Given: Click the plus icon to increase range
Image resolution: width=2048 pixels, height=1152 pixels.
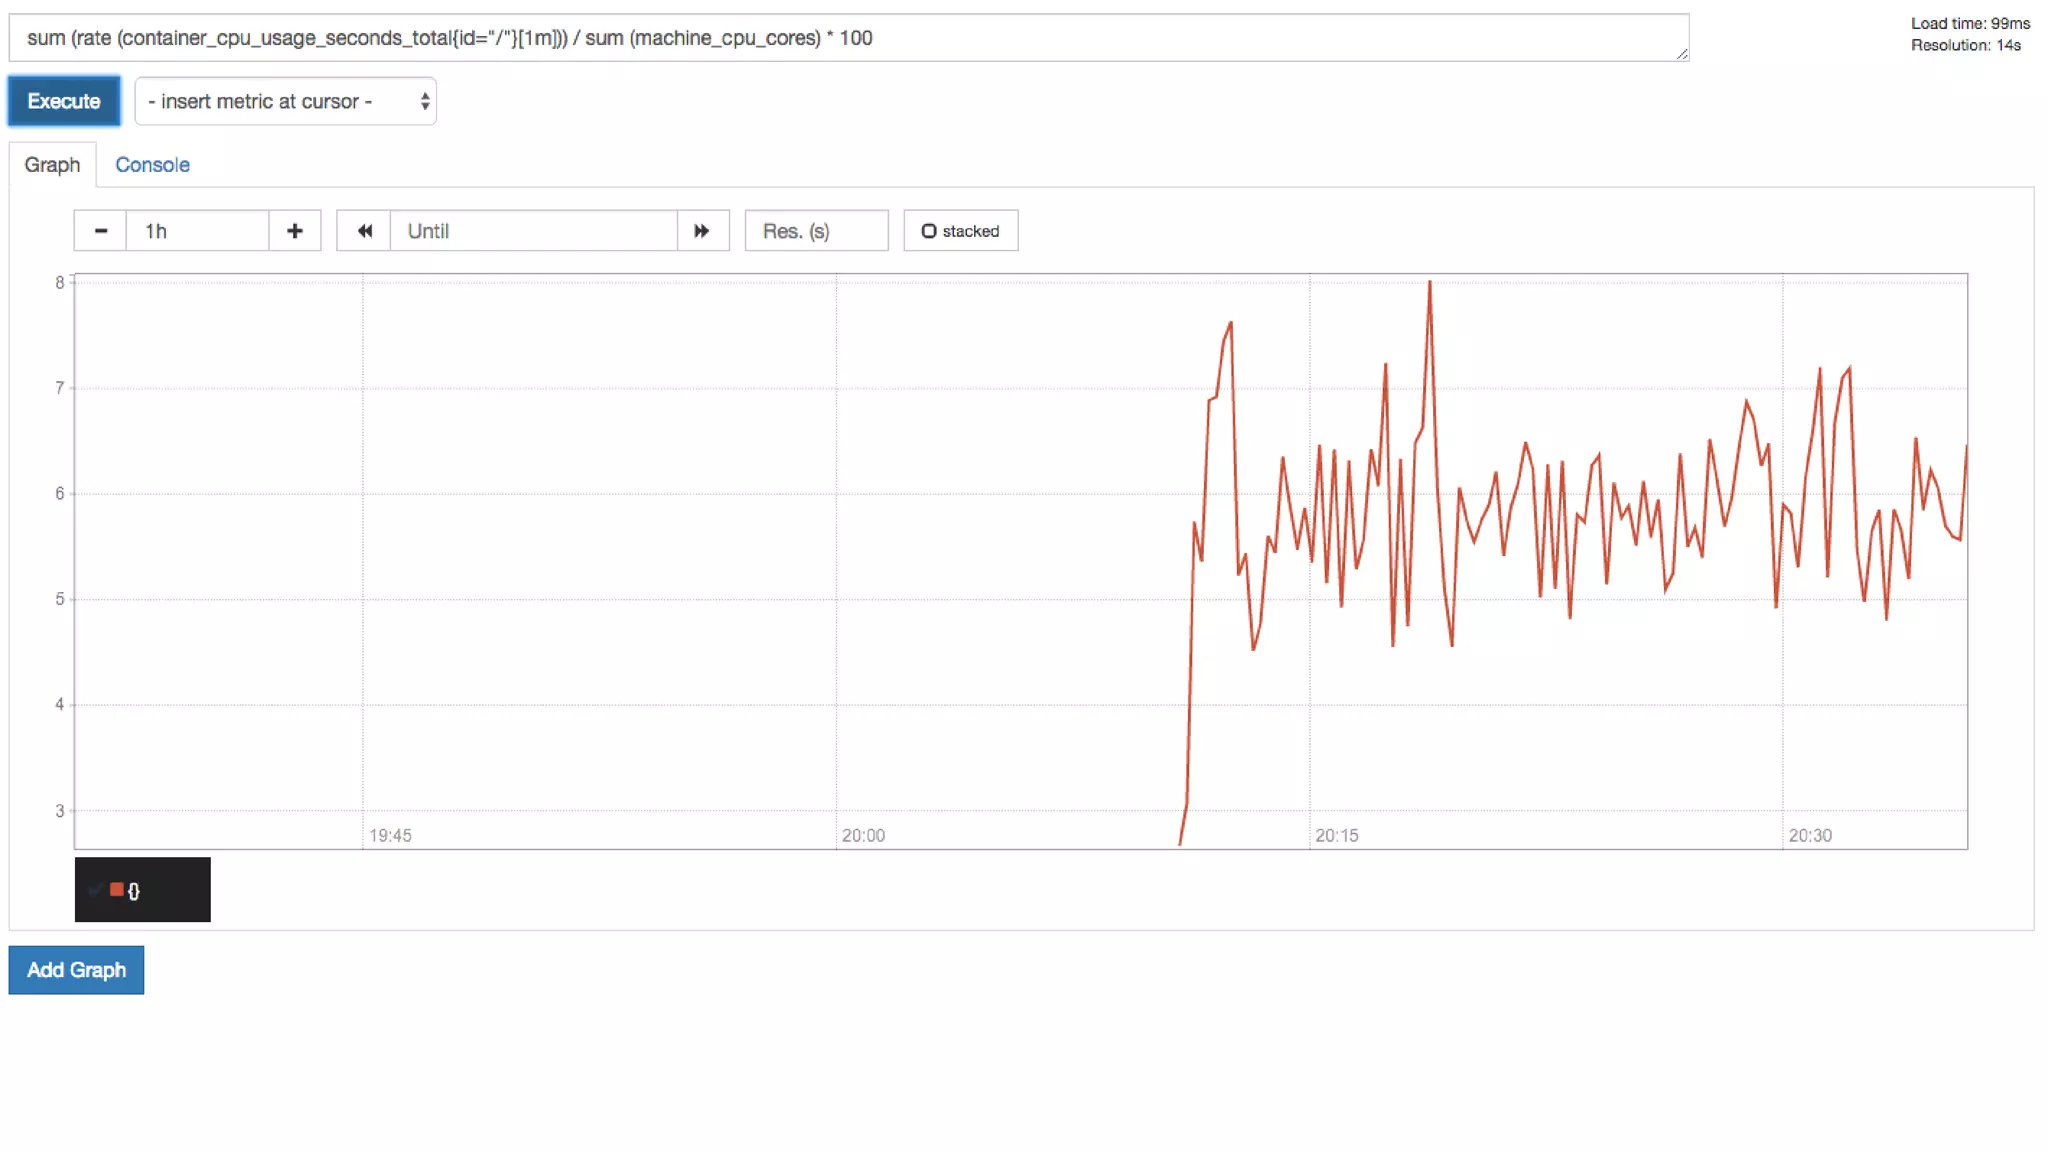Looking at the screenshot, I should (294, 231).
